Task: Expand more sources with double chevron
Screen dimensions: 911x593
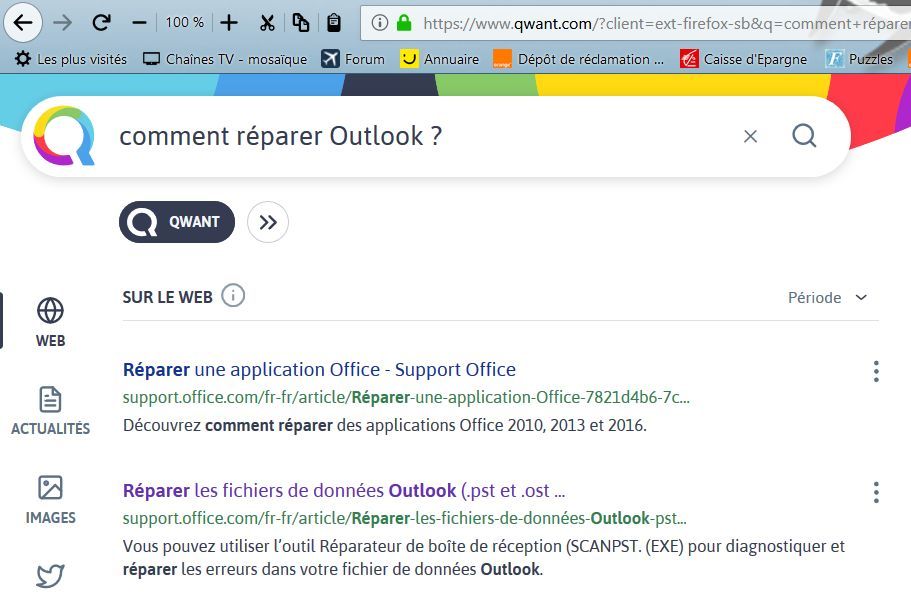Action: click(x=268, y=222)
